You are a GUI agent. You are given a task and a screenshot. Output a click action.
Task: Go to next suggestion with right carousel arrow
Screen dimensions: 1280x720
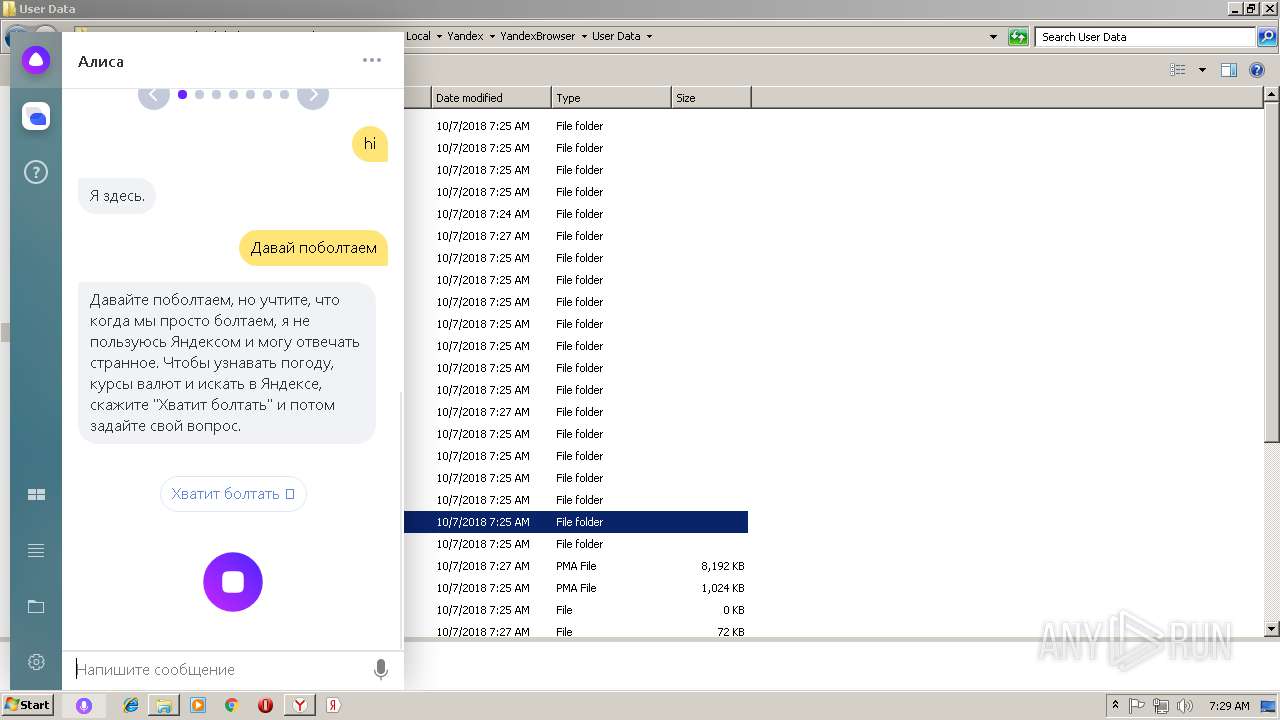click(313, 95)
